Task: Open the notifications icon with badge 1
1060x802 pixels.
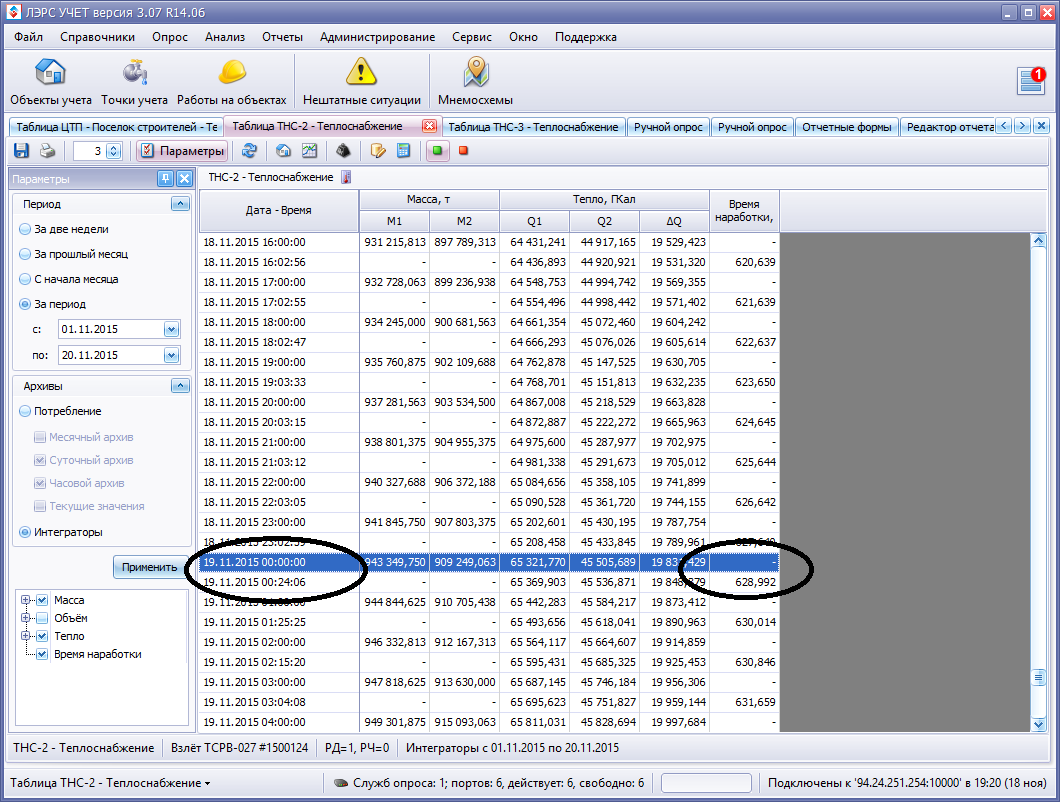Action: point(1032,80)
